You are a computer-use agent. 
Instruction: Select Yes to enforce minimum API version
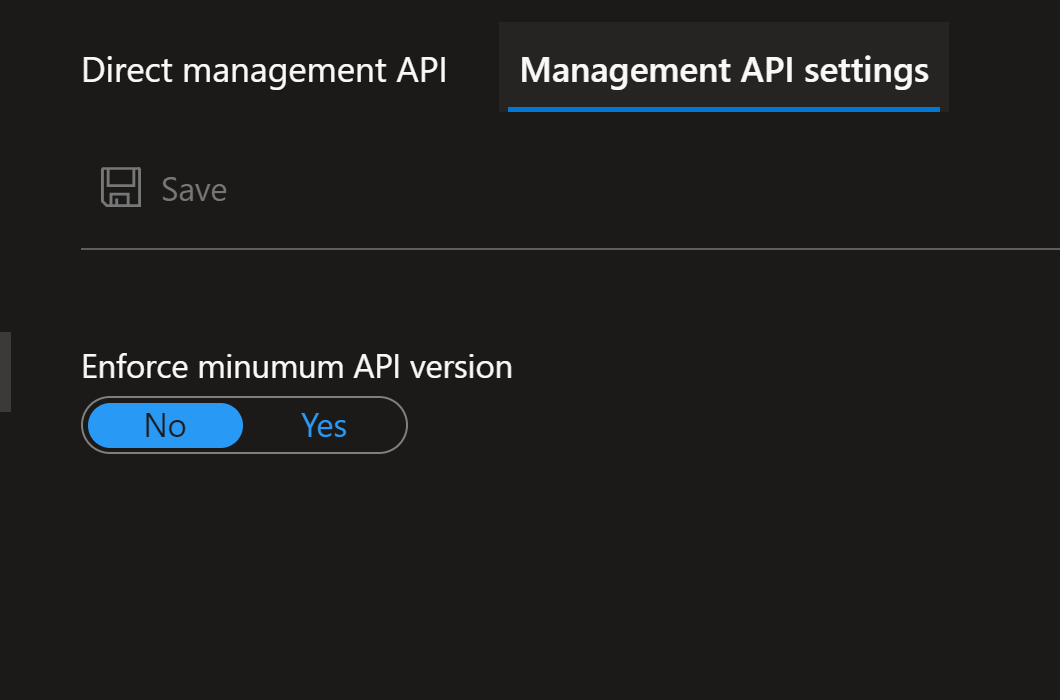(324, 426)
